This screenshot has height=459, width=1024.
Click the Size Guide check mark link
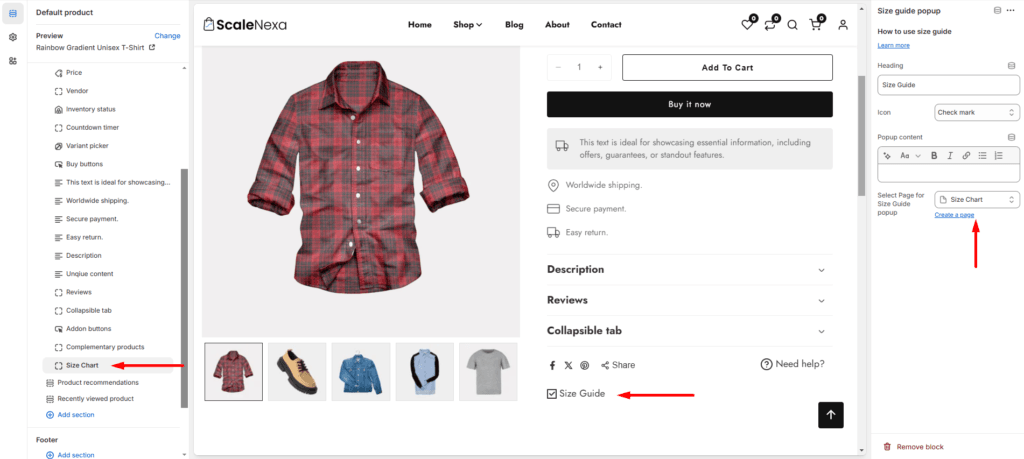click(x=576, y=394)
